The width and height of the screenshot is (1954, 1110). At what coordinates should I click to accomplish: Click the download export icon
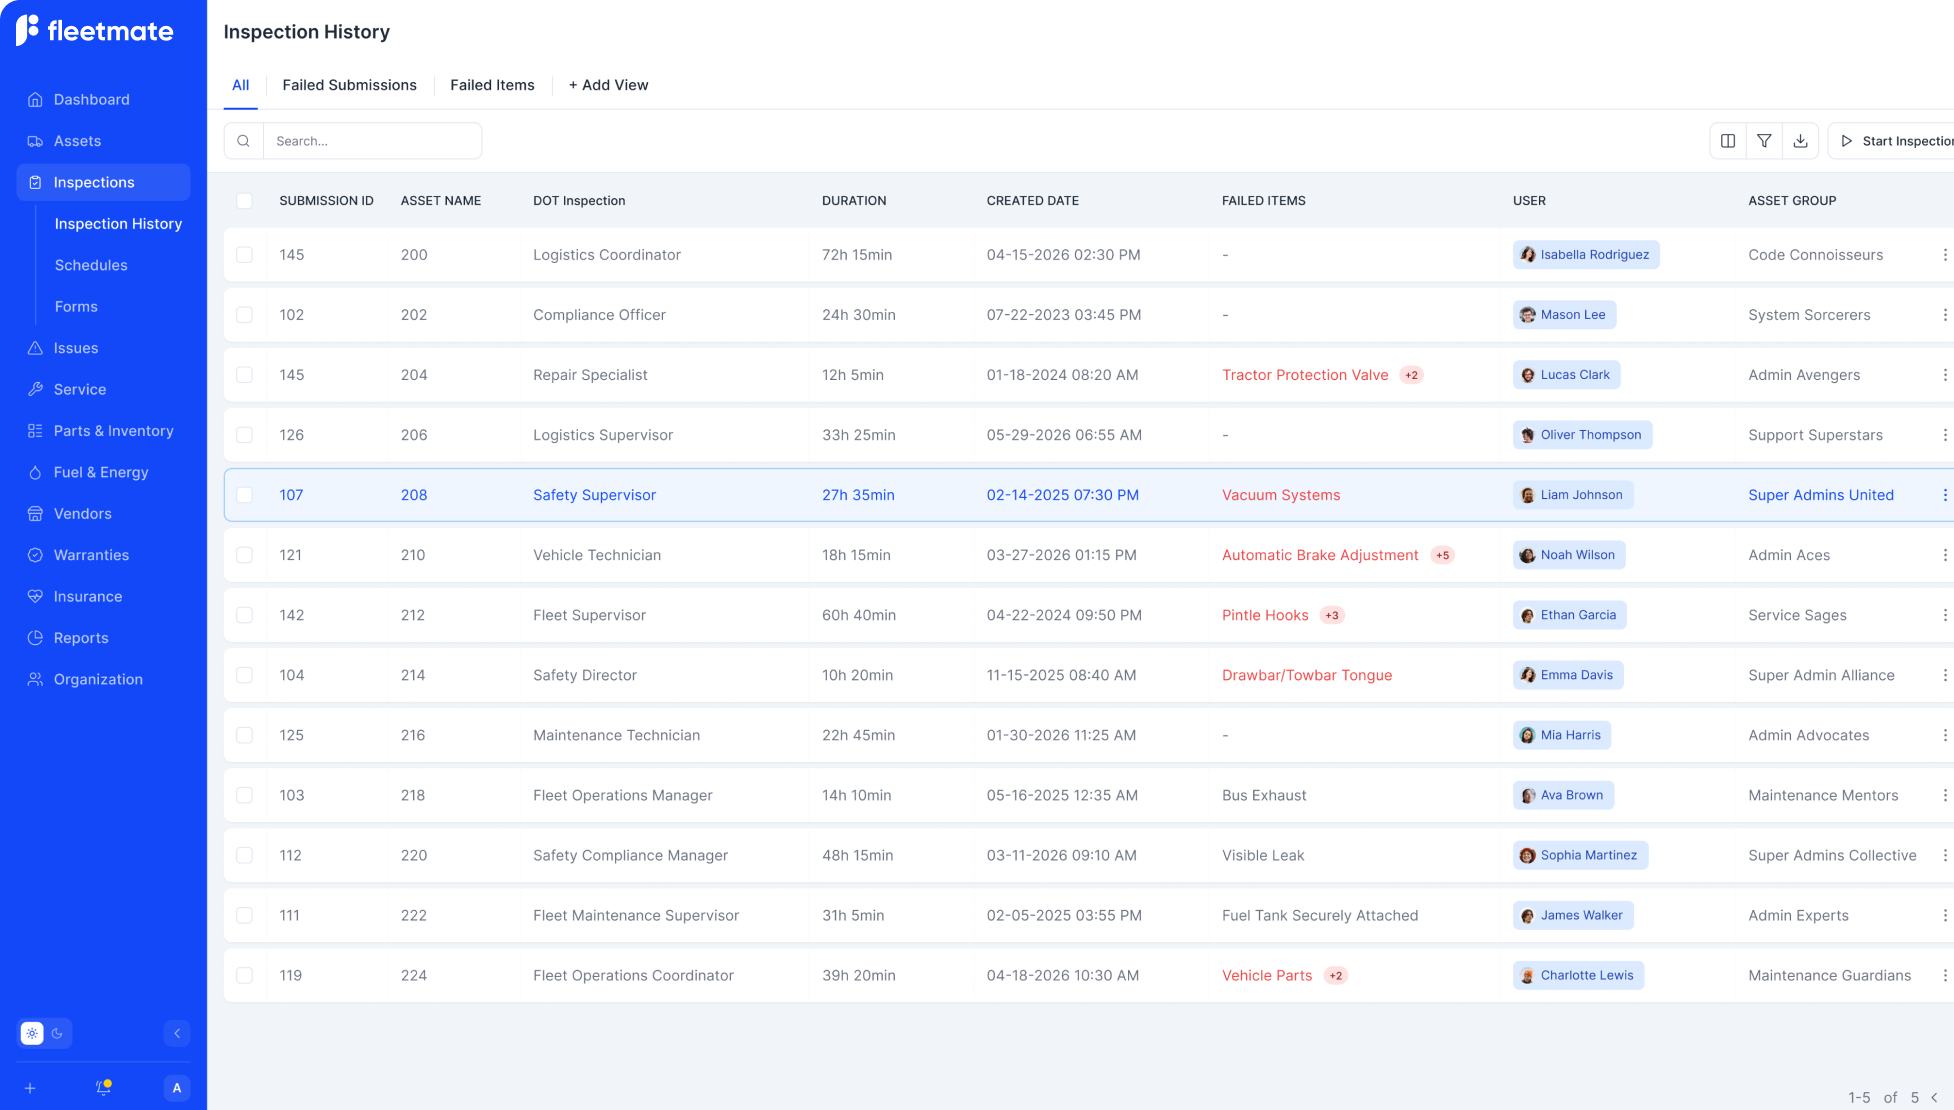click(x=1800, y=141)
